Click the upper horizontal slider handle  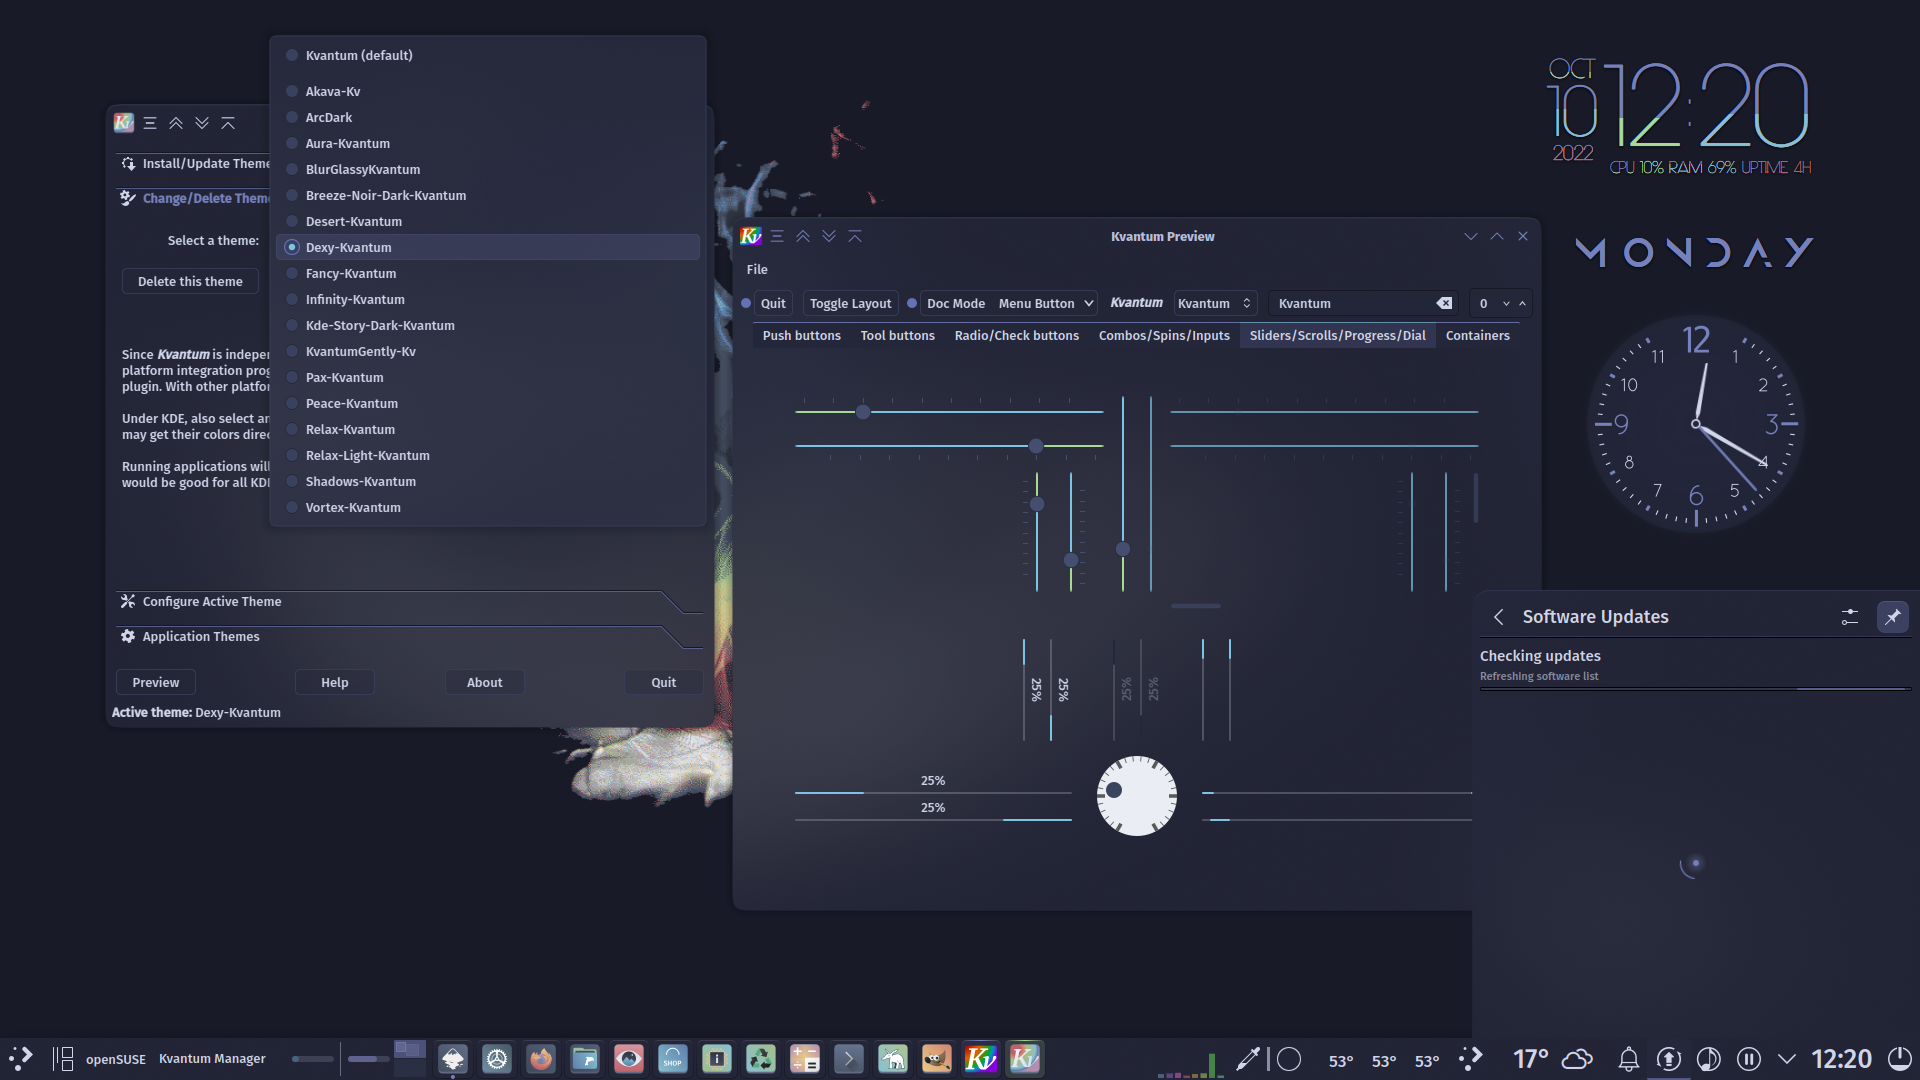[863, 411]
